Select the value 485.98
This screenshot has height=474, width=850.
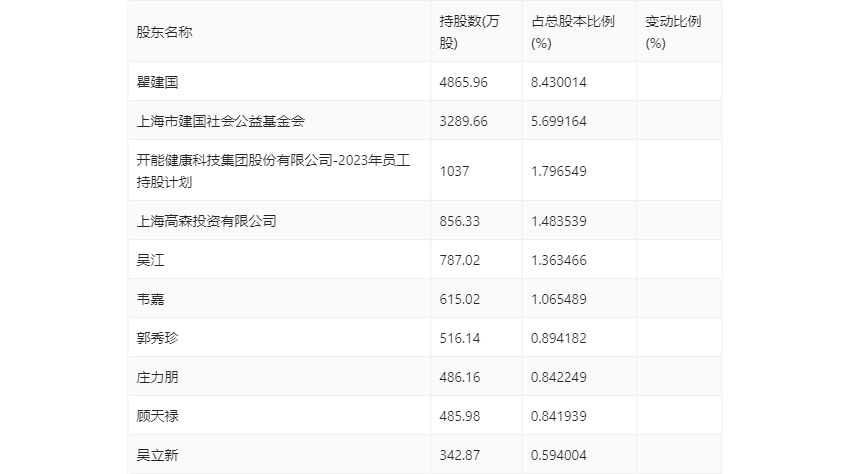(460, 416)
